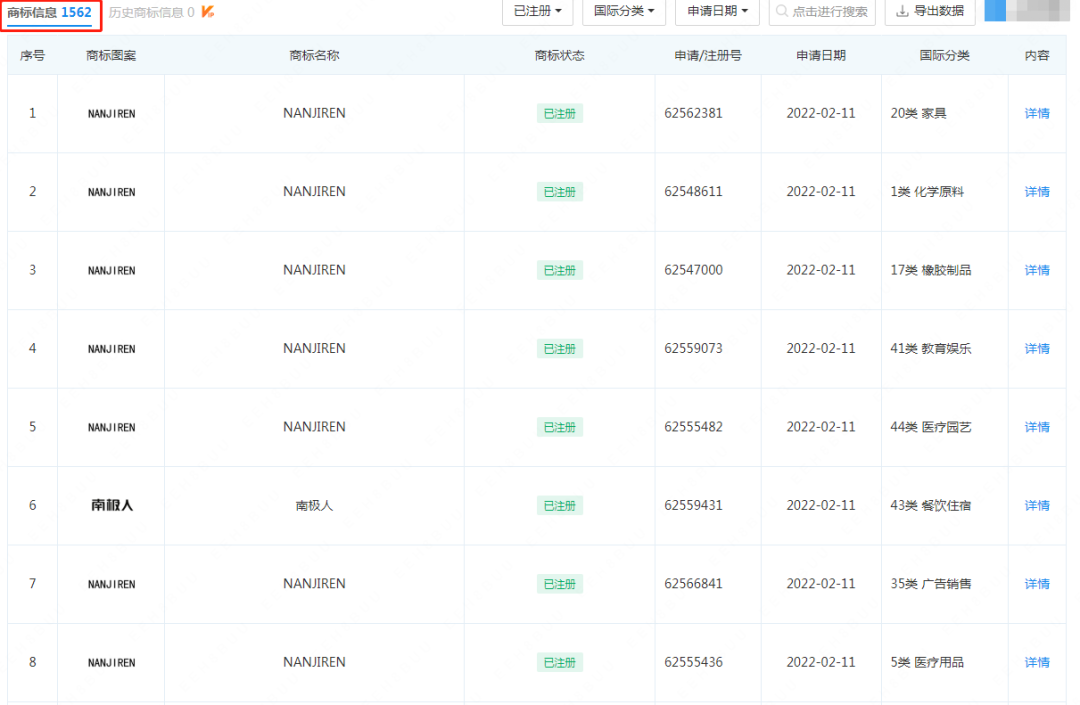This screenshot has width=1080, height=705.
Task: Focus the 点击进行搜索 search box
Action: (x=822, y=11)
